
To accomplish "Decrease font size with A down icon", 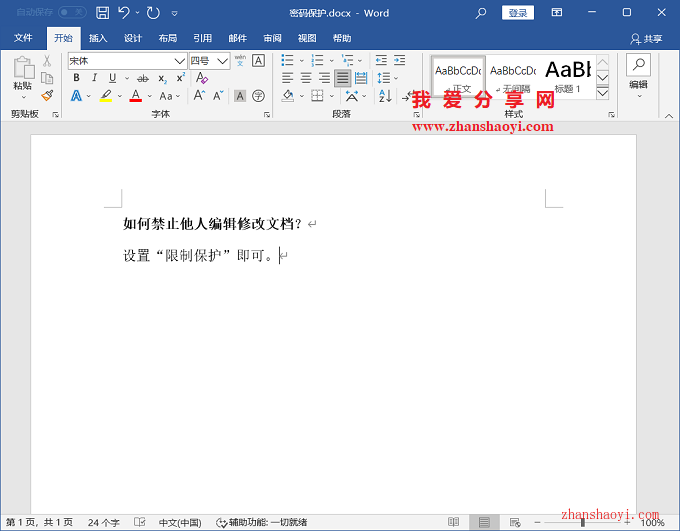I will pos(218,95).
